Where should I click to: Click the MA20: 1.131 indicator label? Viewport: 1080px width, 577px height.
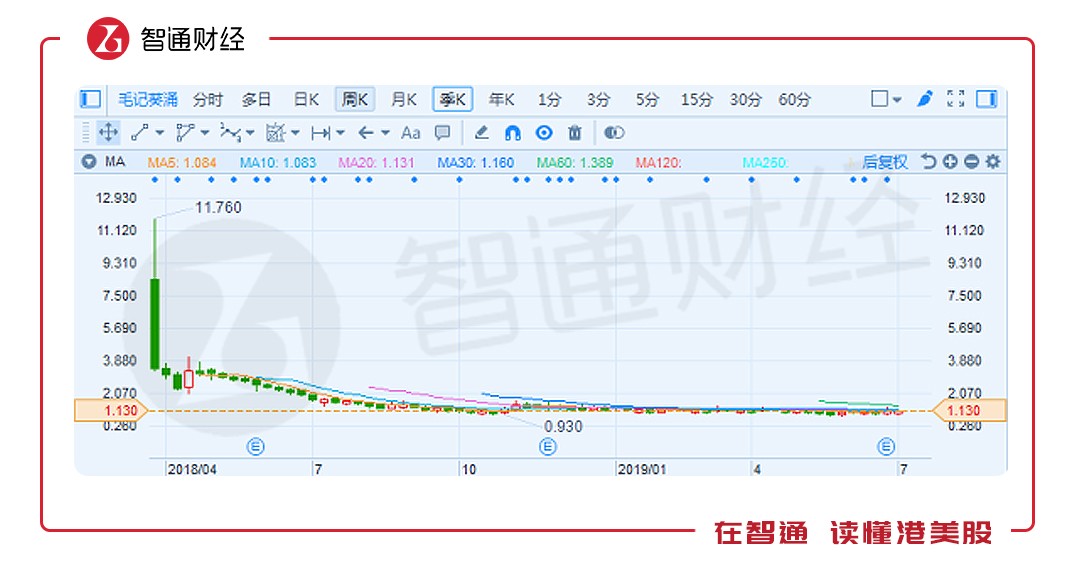tap(376, 162)
